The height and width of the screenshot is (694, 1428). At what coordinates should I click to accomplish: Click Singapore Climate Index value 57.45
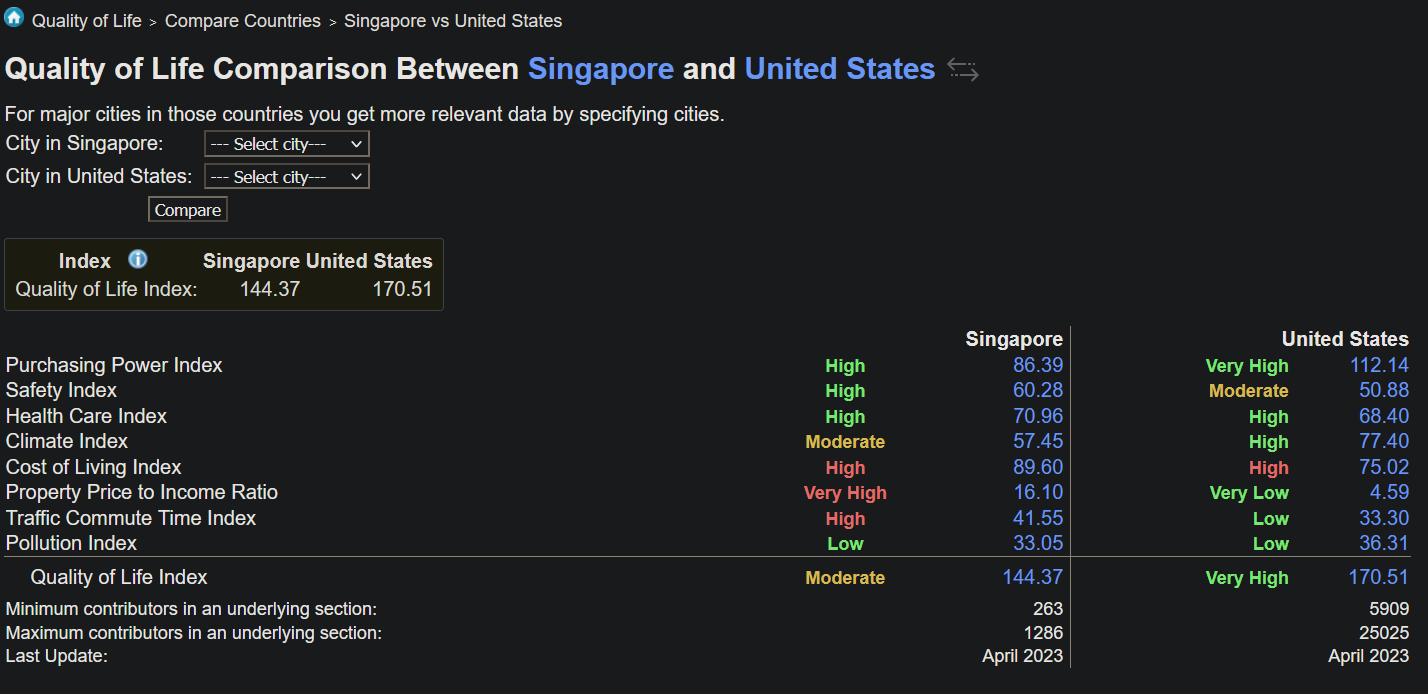point(1038,441)
